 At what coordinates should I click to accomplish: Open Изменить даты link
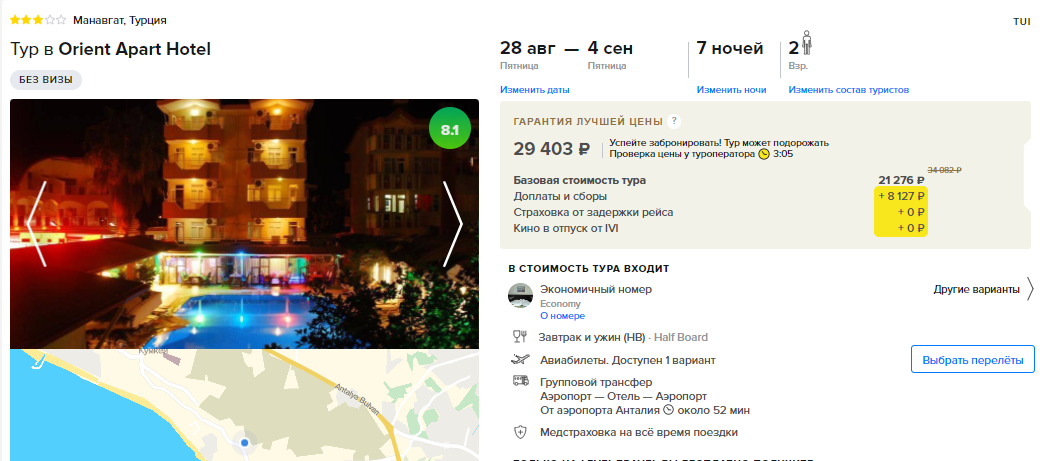(x=535, y=90)
